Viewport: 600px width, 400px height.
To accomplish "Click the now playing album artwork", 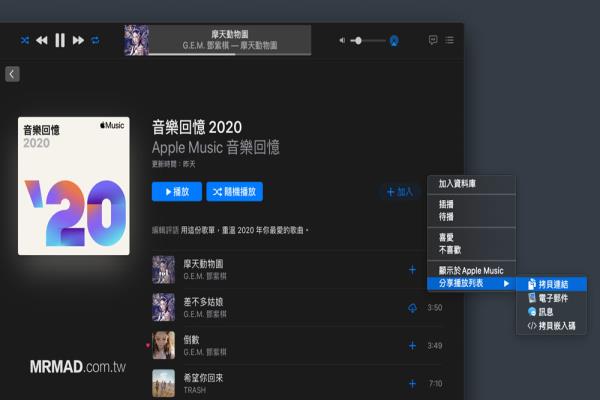I will click(137, 40).
